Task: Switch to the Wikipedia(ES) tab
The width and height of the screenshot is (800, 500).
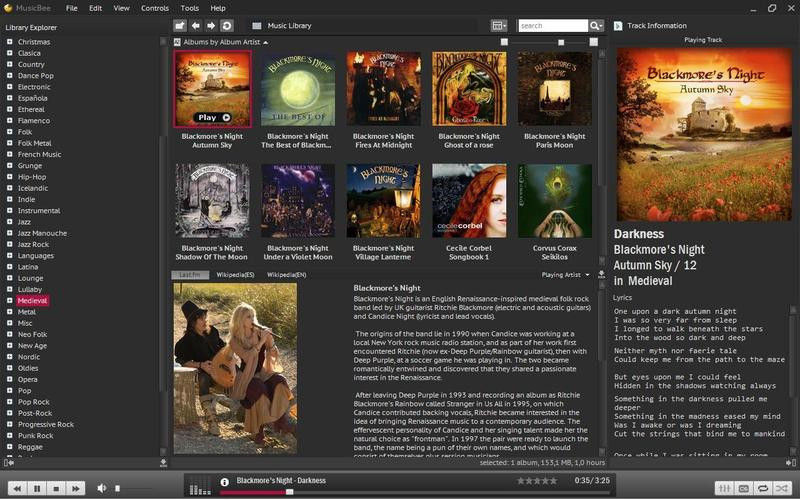Action: 235,274
